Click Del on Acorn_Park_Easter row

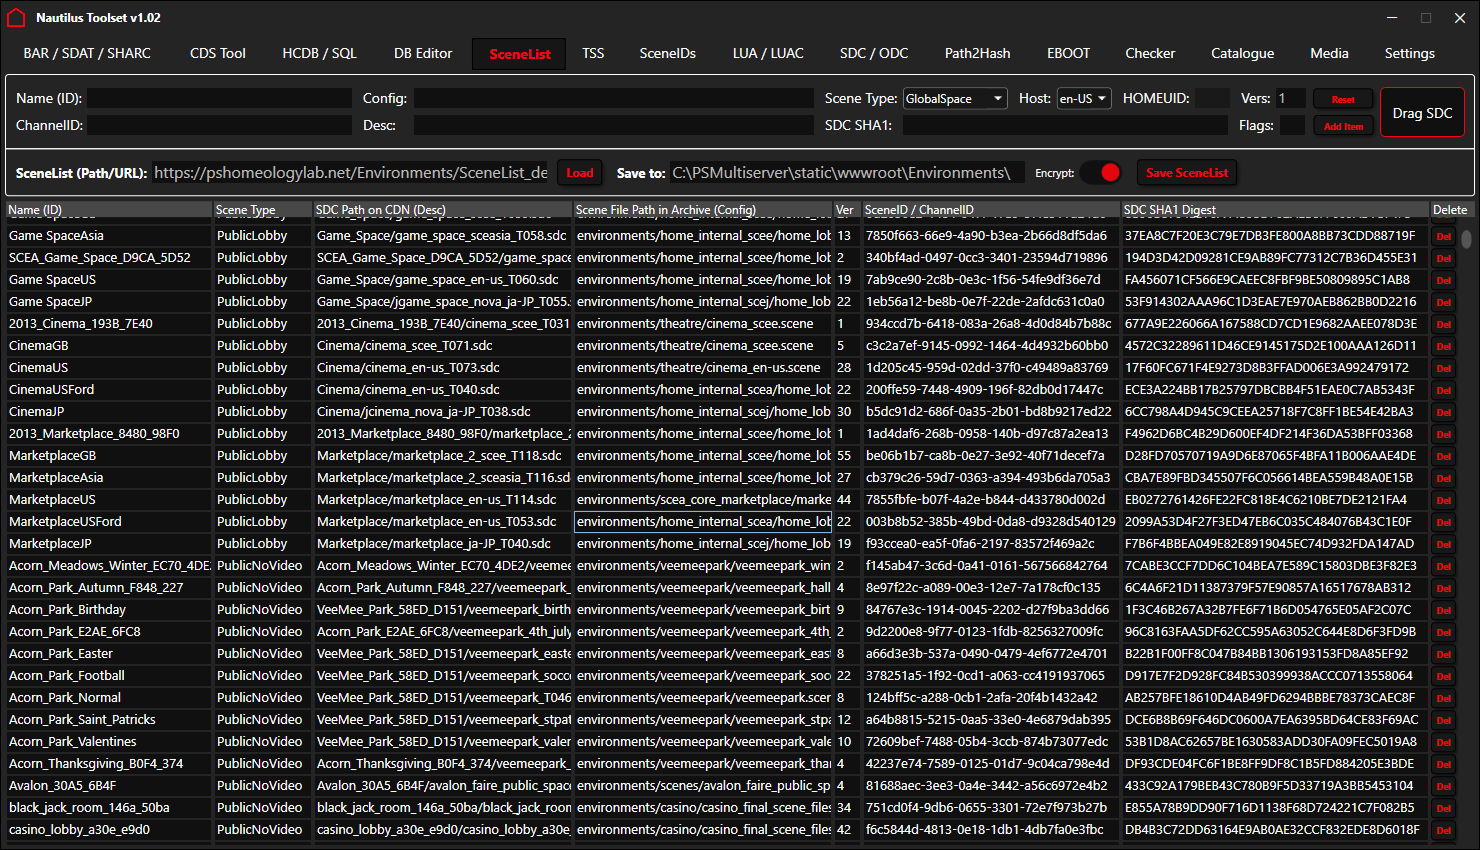[x=1443, y=654]
